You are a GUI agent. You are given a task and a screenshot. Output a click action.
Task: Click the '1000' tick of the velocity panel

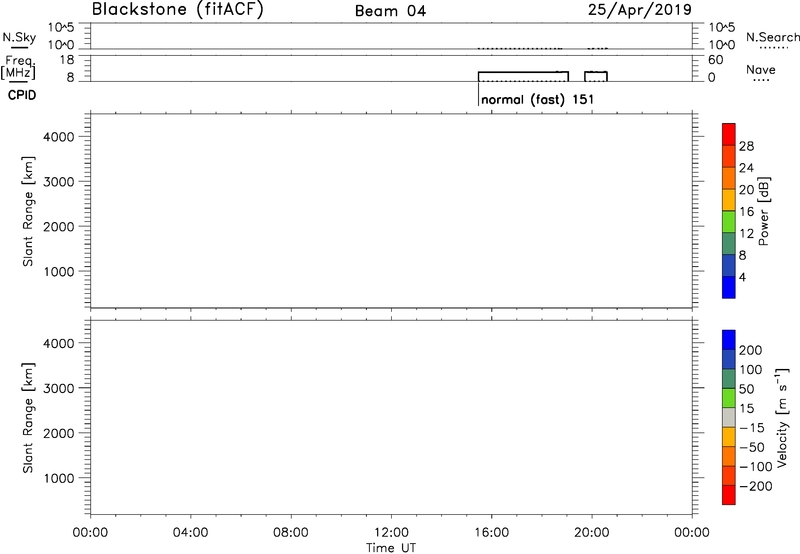59,478
